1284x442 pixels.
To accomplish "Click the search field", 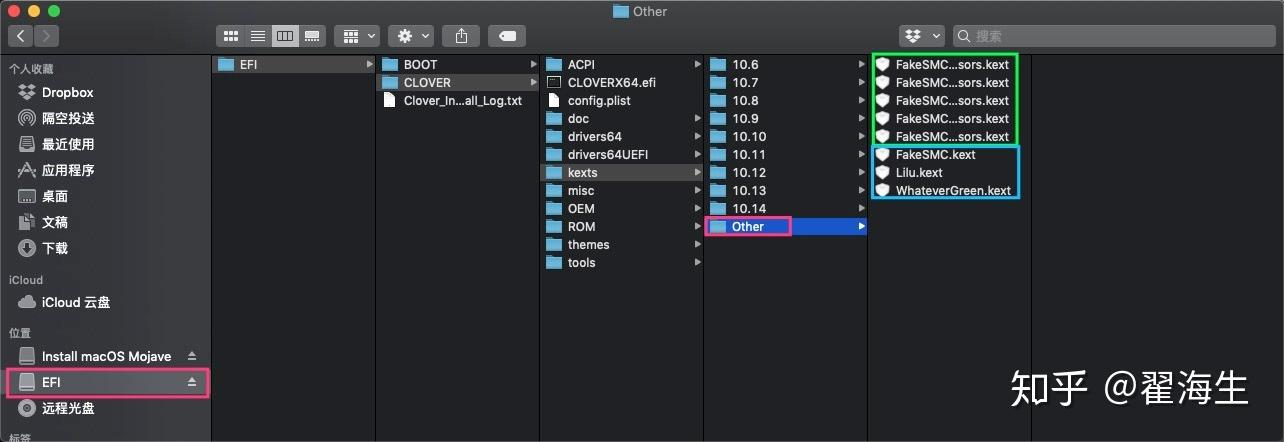I will tap(1114, 36).
